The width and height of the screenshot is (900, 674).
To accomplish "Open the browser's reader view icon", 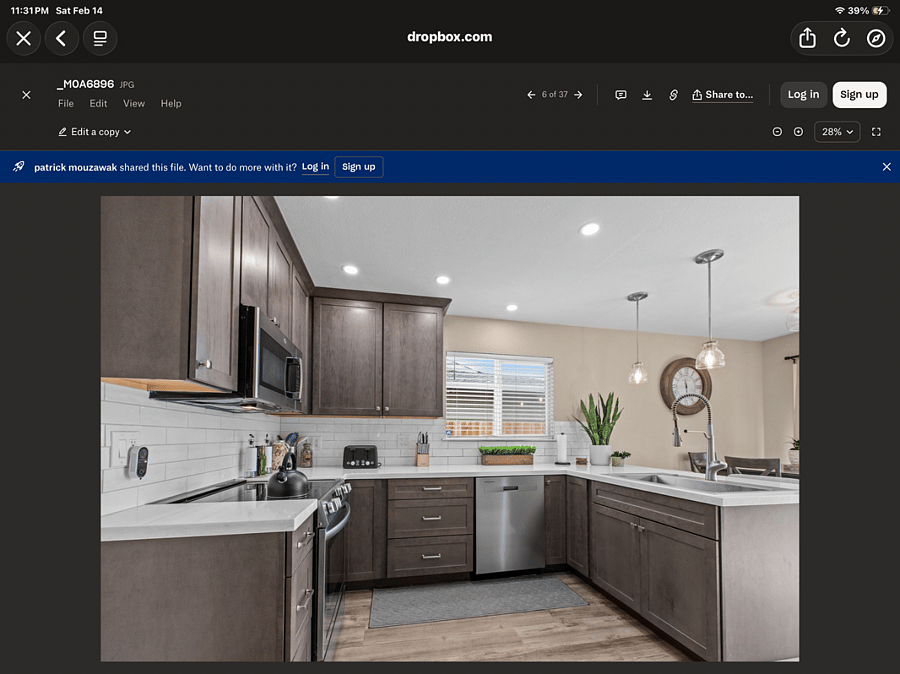I will tap(100, 38).
